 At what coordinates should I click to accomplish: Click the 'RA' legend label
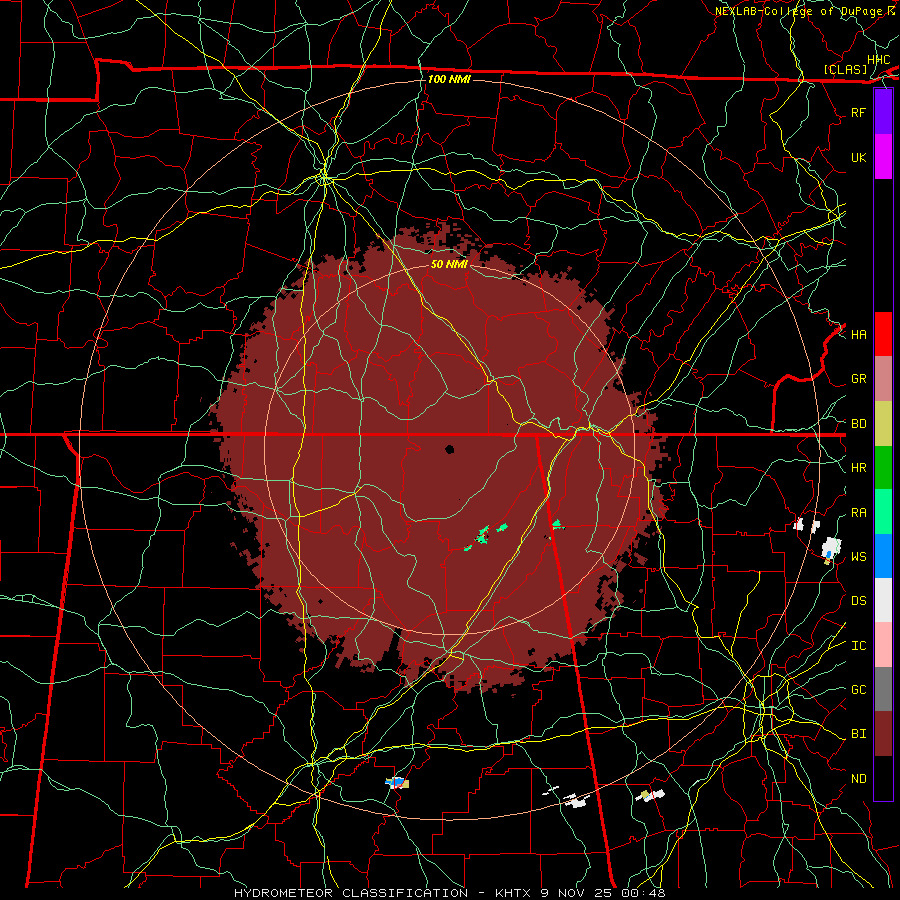click(x=859, y=513)
